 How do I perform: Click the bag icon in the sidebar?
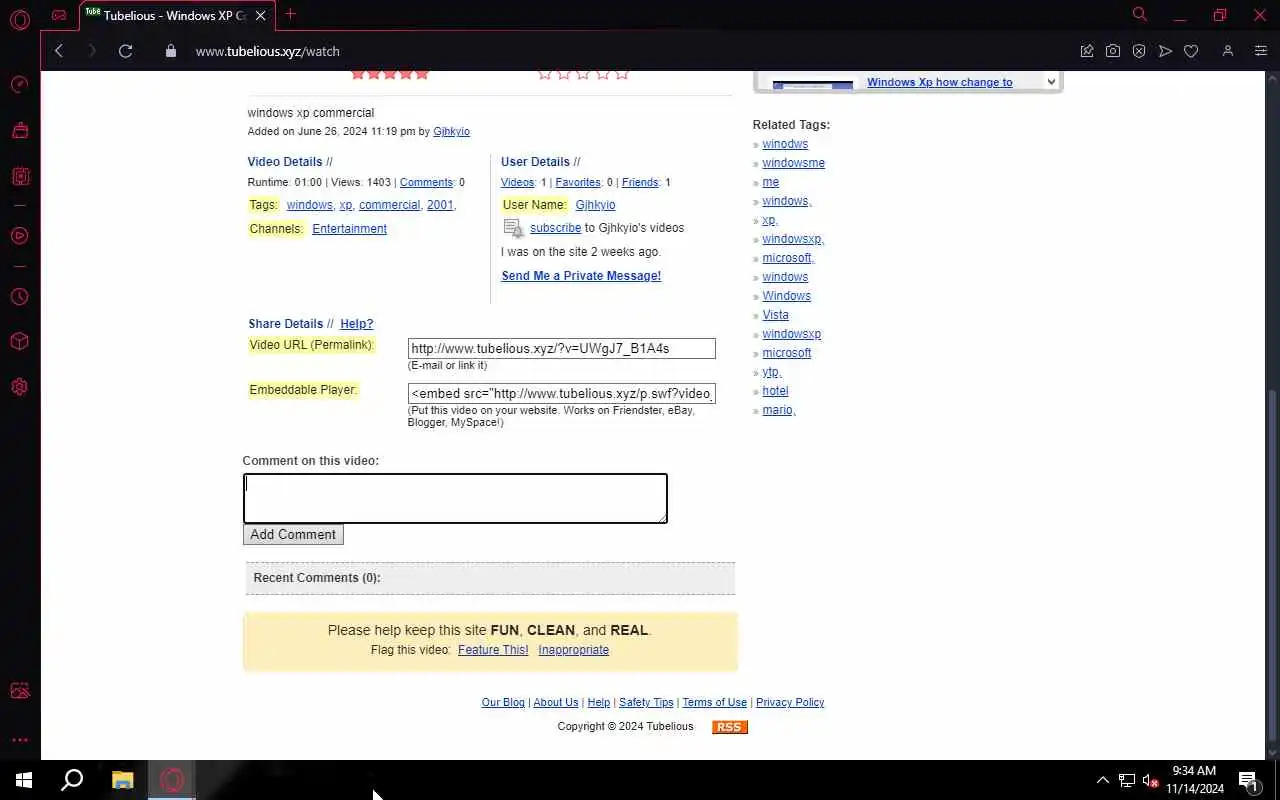coord(19,130)
